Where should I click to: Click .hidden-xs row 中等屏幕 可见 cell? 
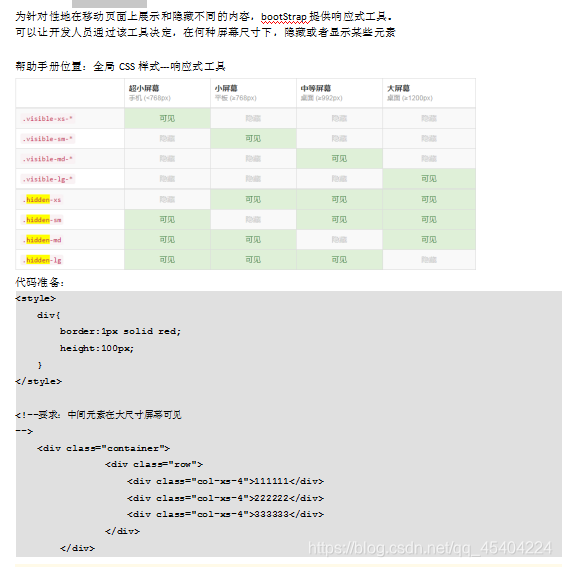[x=339, y=199]
